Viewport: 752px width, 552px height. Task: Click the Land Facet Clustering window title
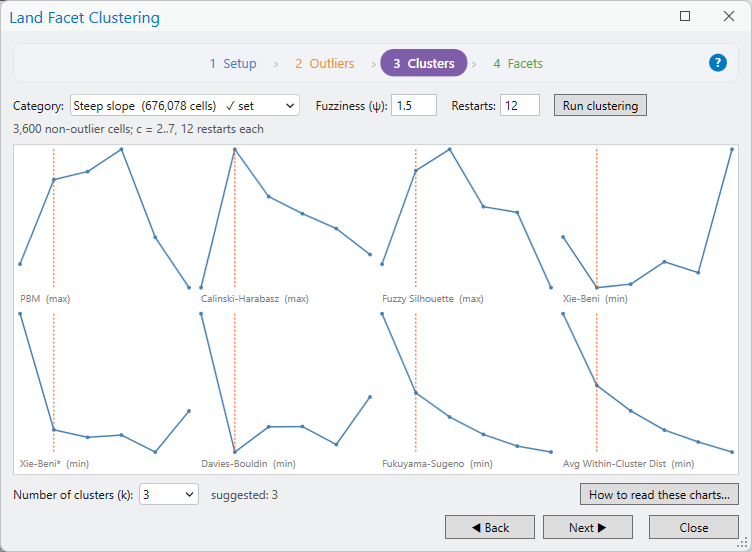coord(84,17)
